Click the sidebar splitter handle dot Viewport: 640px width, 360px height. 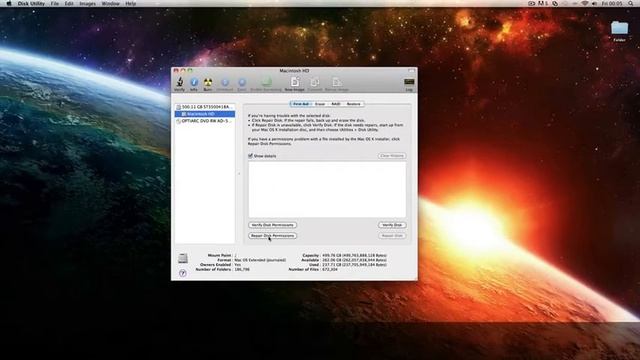pyautogui.click(x=239, y=174)
